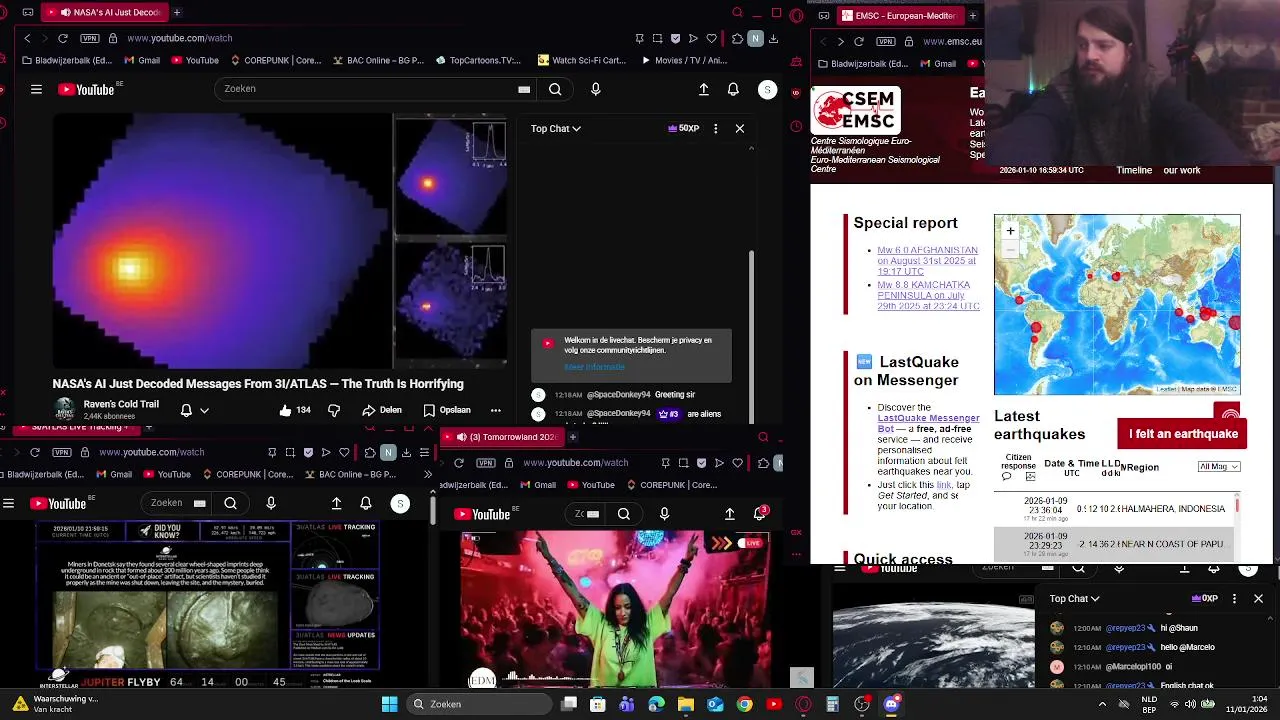Open the 'All Mag' magnitude filter dropdown
Screen dimensions: 1280x720
click(1219, 467)
